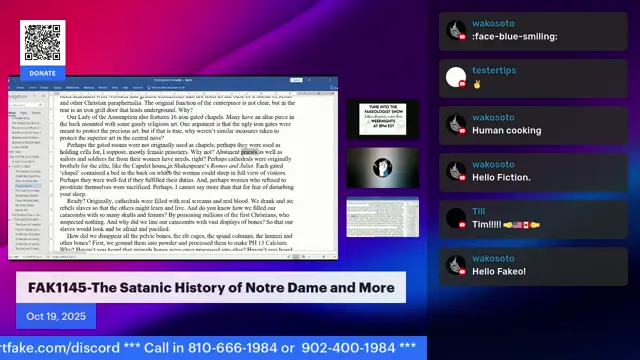Select the Word document preview thumbnail
640x360 pixels.
coord(382,217)
